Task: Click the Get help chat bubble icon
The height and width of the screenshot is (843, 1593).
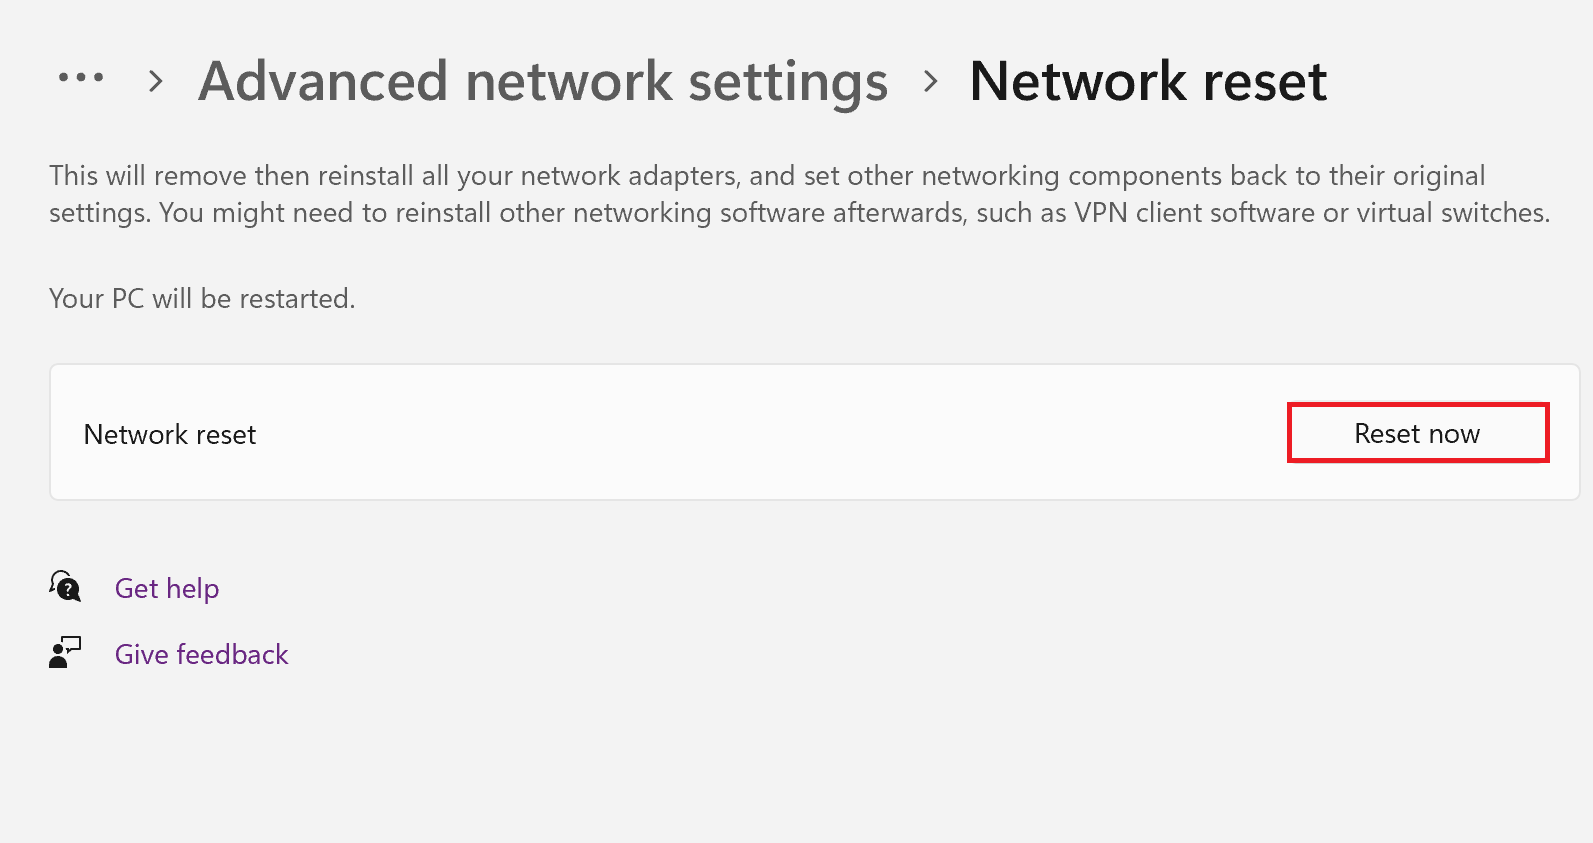Action: [x=65, y=586]
